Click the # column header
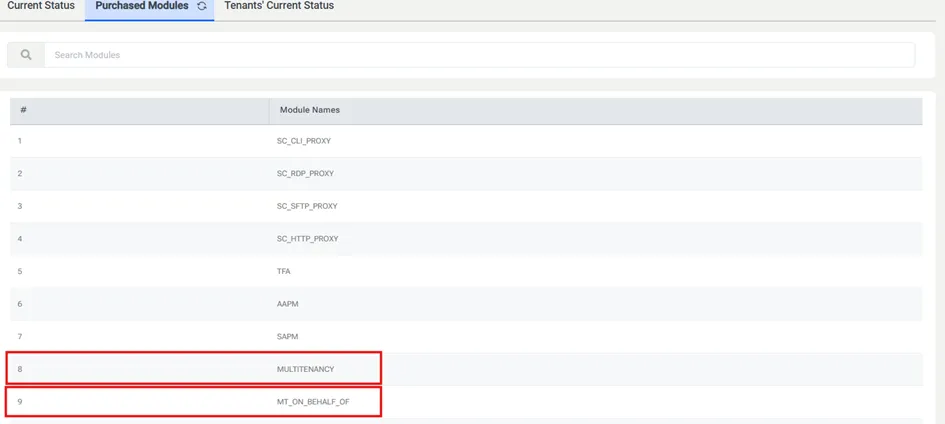945x424 pixels. (x=140, y=110)
